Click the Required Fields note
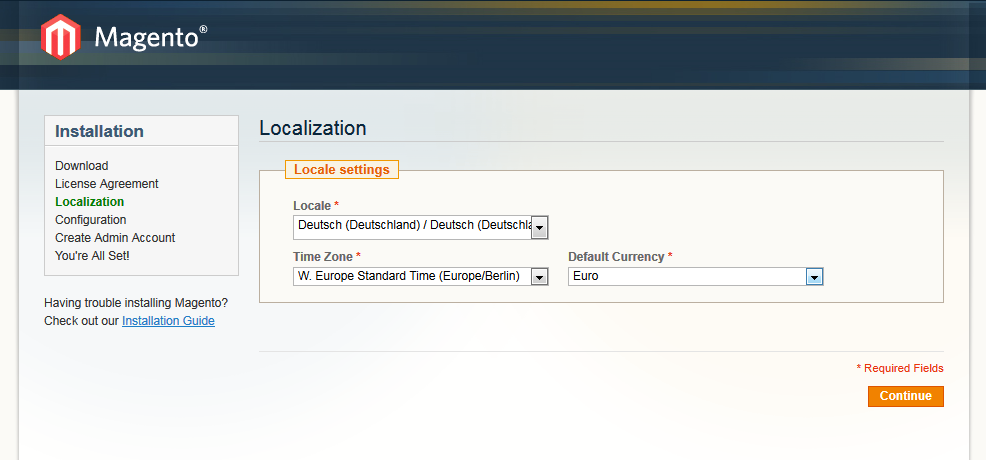986x460 pixels. (900, 368)
